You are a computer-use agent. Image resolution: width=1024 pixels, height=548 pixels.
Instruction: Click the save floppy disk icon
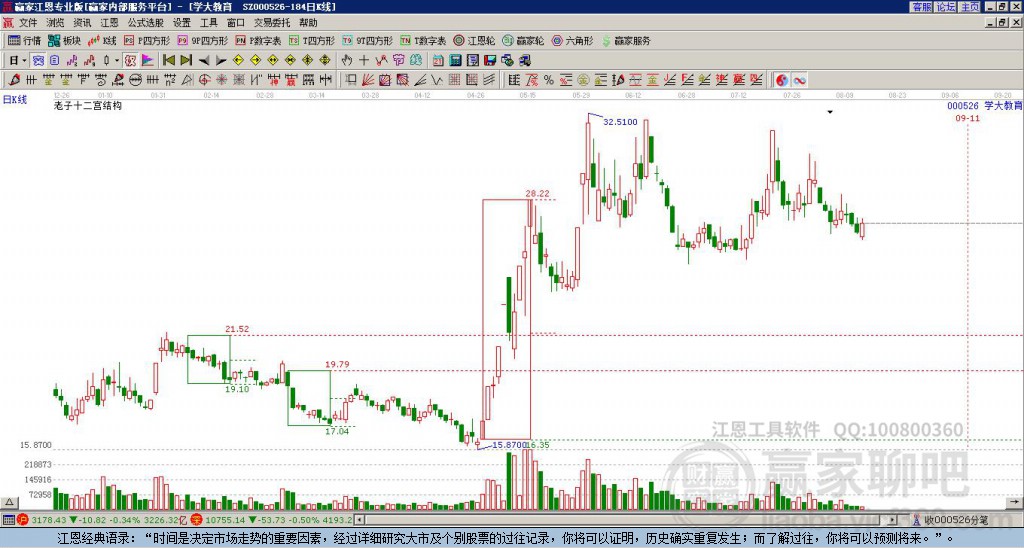tap(490, 61)
